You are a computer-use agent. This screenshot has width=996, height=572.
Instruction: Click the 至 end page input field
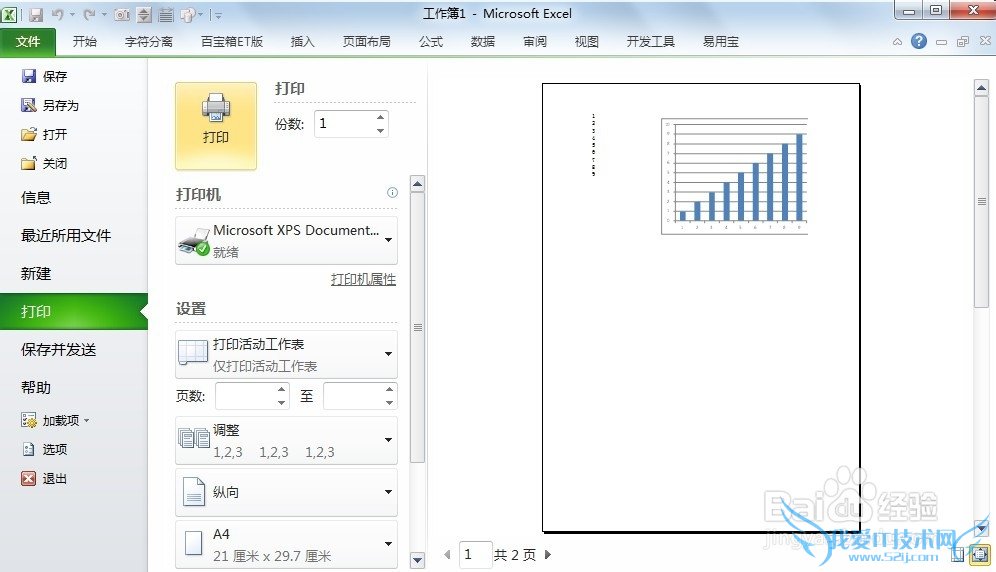point(353,396)
